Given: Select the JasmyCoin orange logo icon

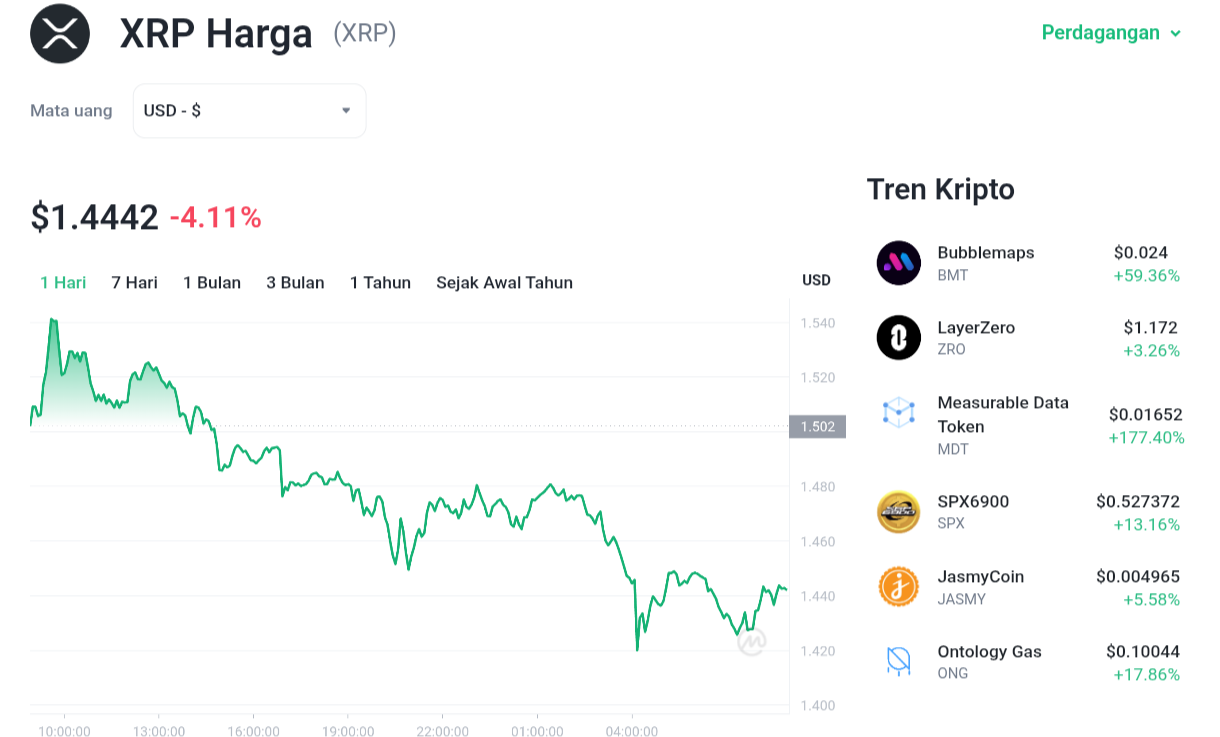Looking at the screenshot, I should click(898, 587).
